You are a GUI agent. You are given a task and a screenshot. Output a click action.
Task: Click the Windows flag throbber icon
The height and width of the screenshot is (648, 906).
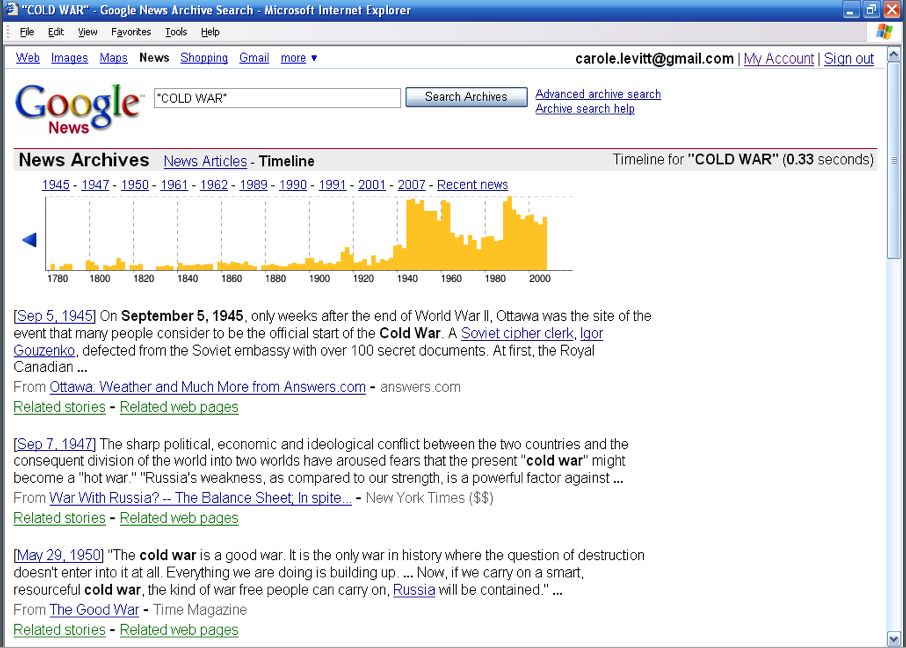pos(883,32)
